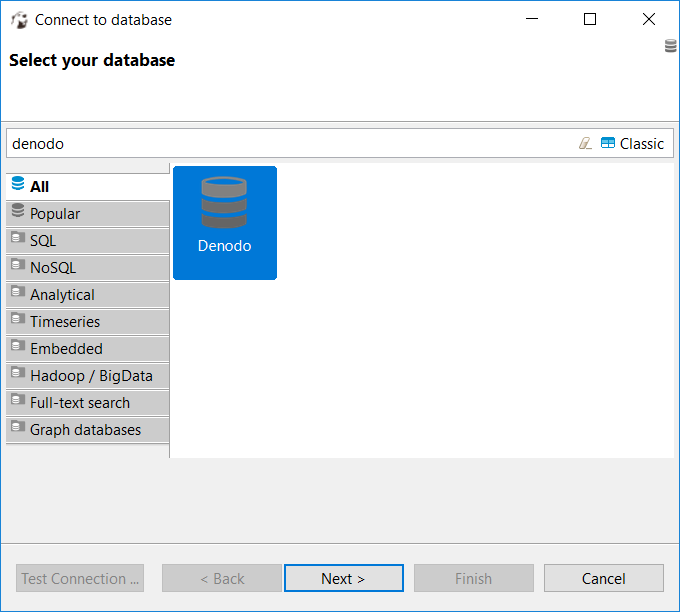Screen dimensions: 680x612
Task: Click the Classic view table icon
Action: coord(608,143)
